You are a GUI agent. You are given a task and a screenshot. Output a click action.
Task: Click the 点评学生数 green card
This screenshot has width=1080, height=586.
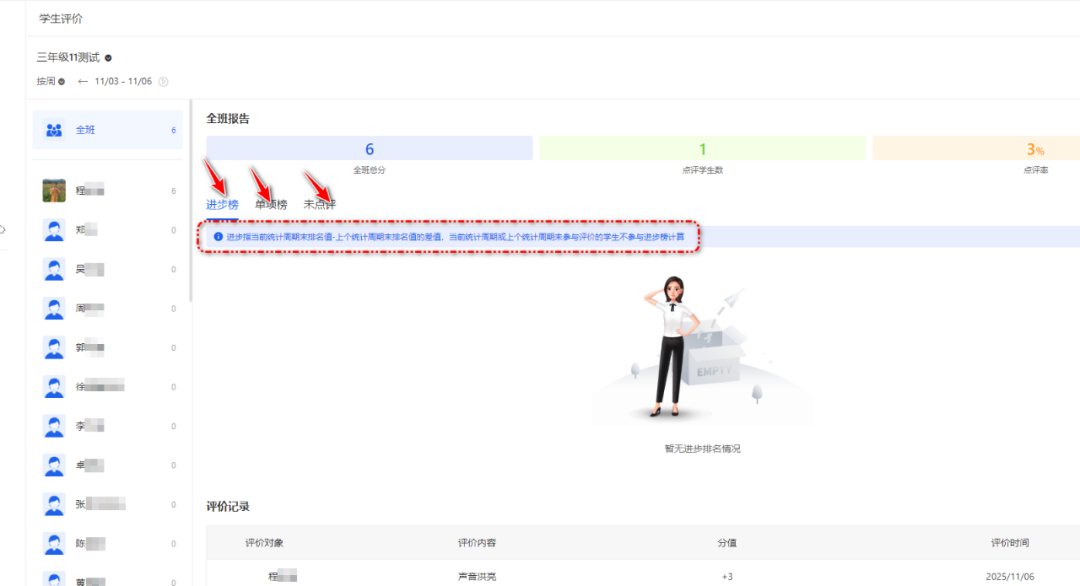pos(702,154)
